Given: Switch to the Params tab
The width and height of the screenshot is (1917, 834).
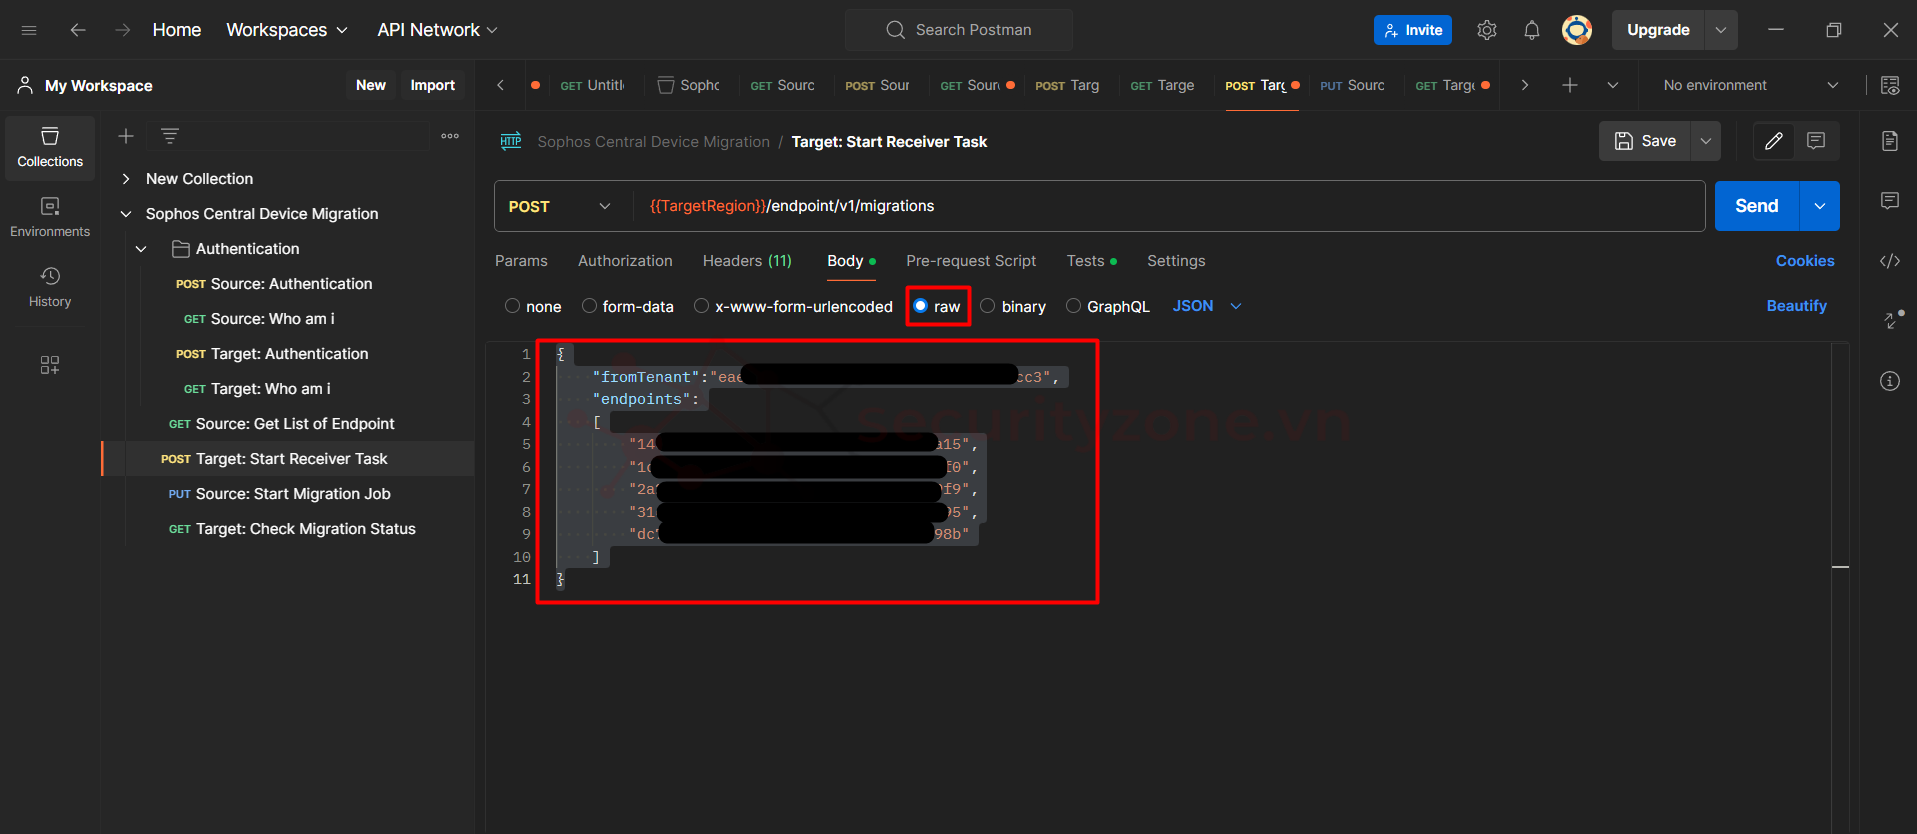Looking at the screenshot, I should [x=521, y=261].
